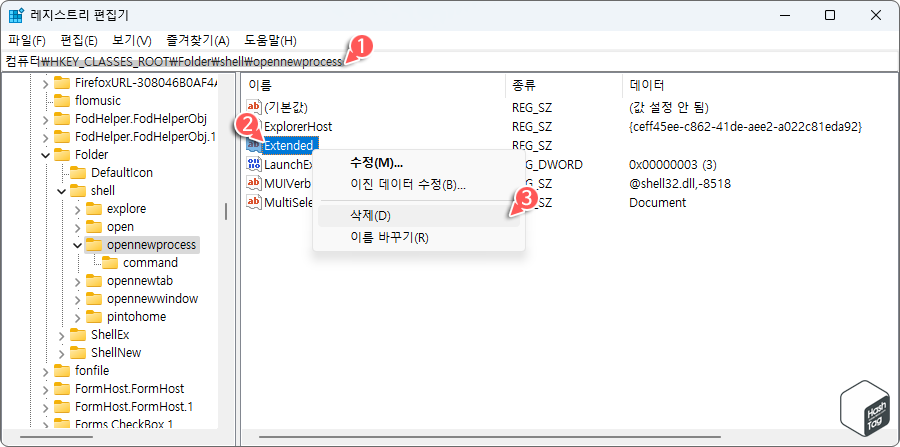900x447 pixels.
Task: Click the DefaultIcon key folder icon
Action: 78,172
